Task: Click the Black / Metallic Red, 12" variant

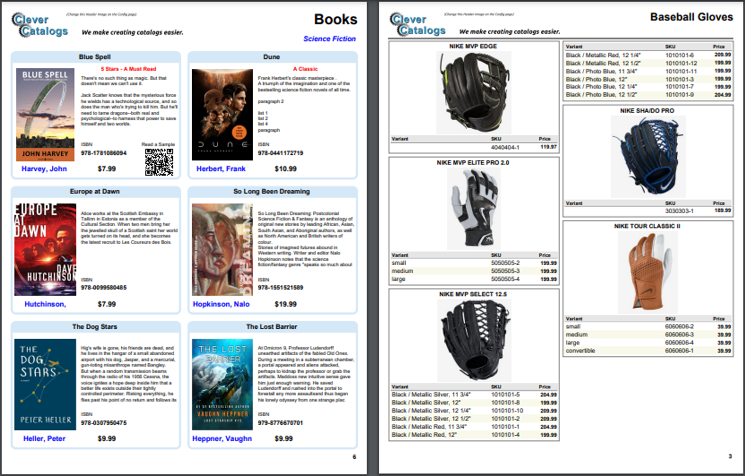Action: (424, 435)
